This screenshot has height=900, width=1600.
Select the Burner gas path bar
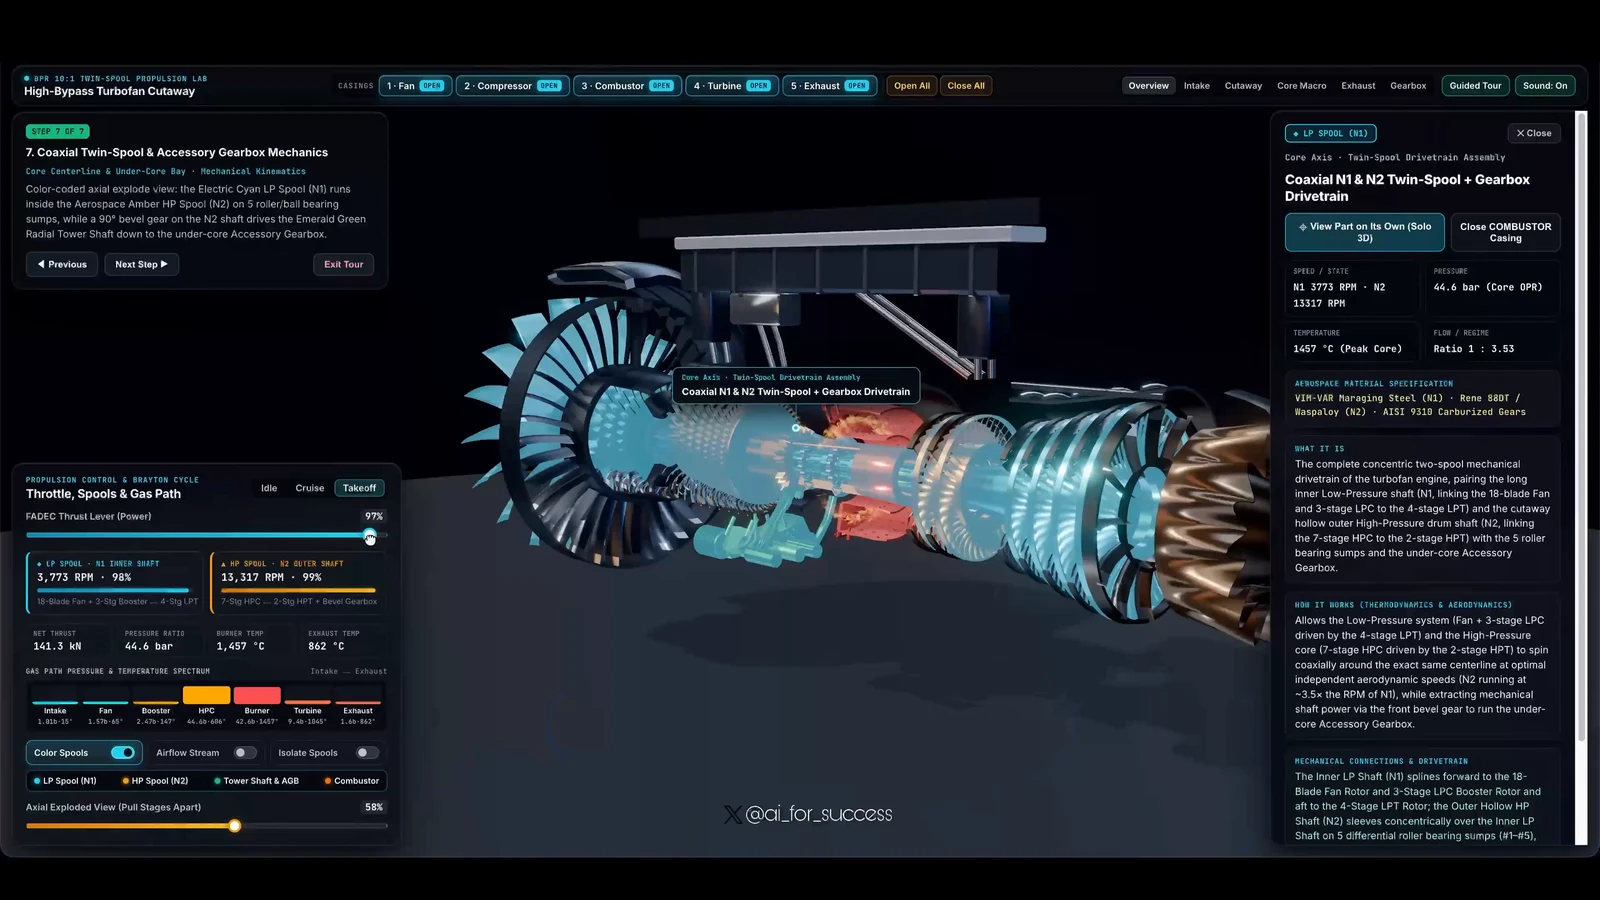(257, 706)
